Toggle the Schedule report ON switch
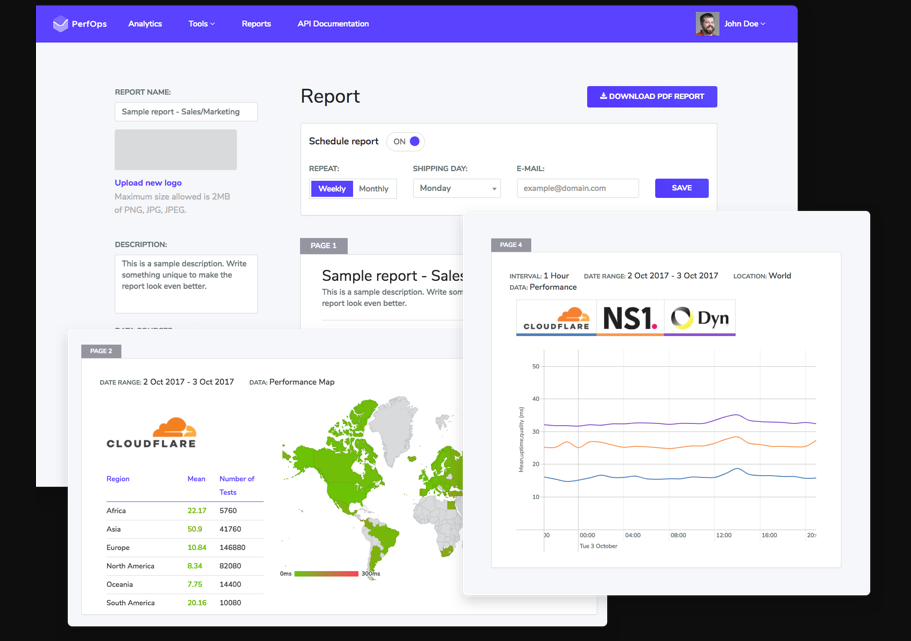 click(x=406, y=141)
